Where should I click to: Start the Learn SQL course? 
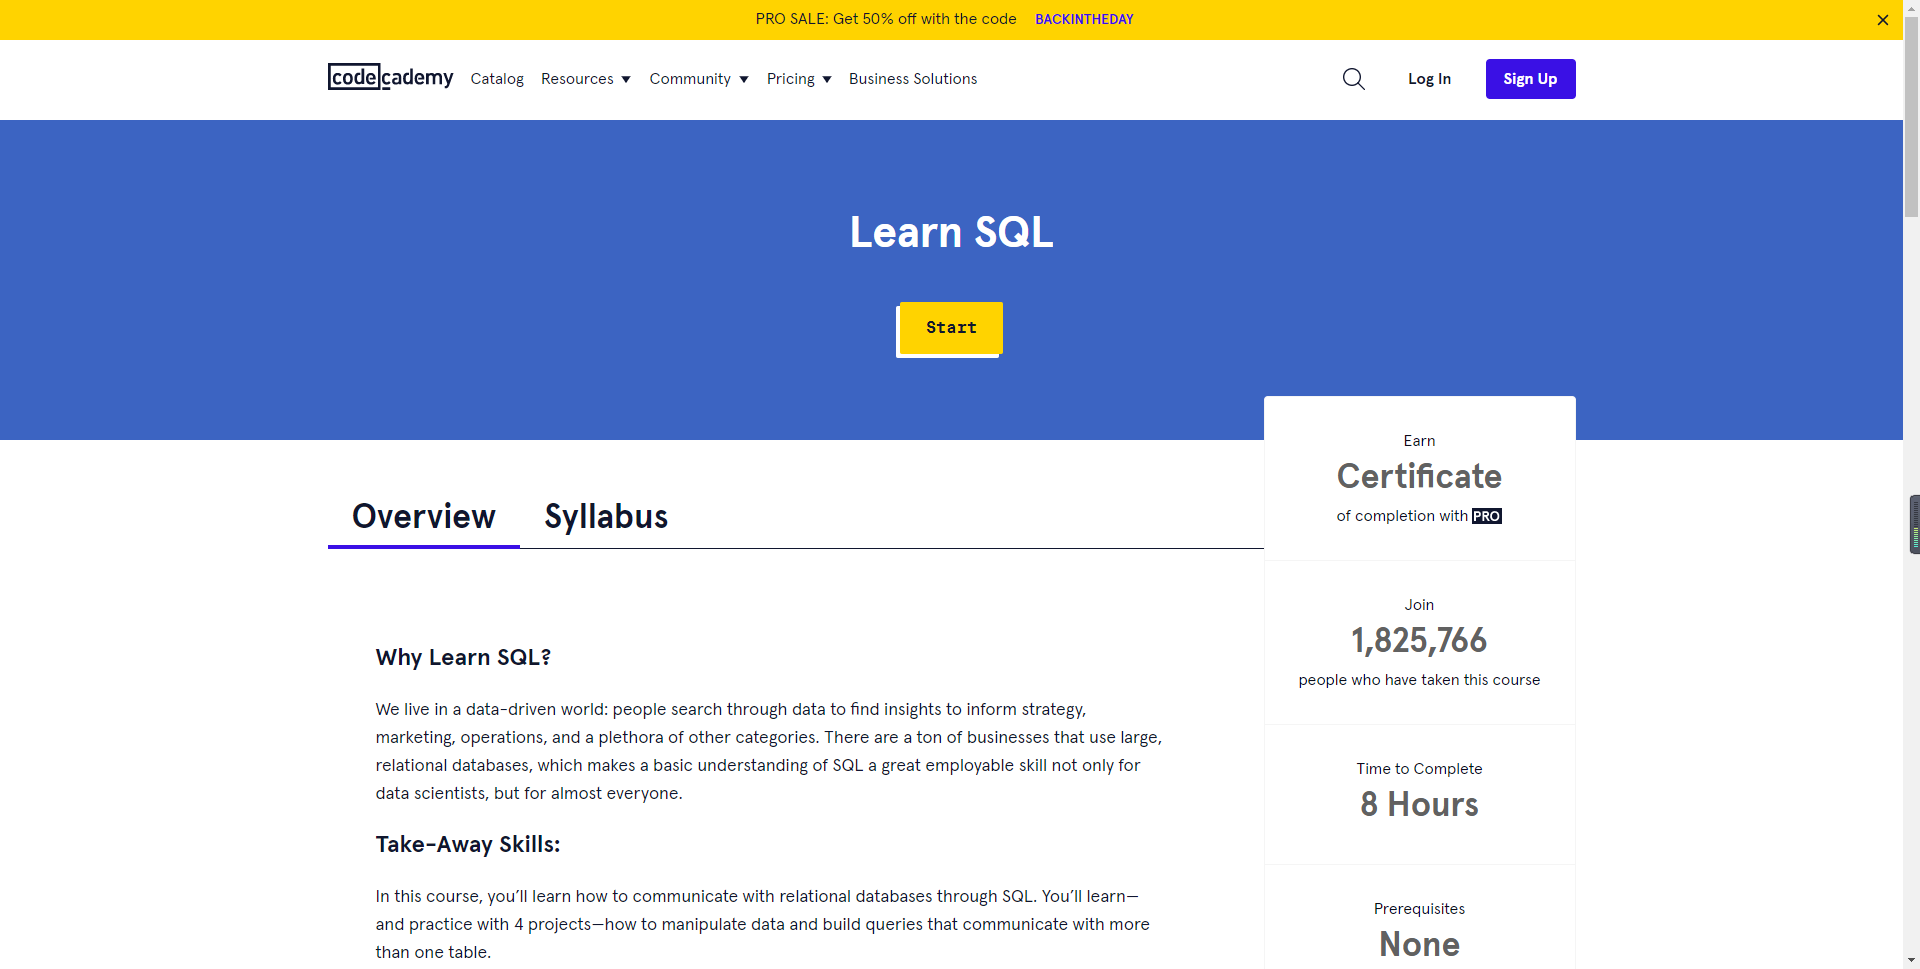950,328
